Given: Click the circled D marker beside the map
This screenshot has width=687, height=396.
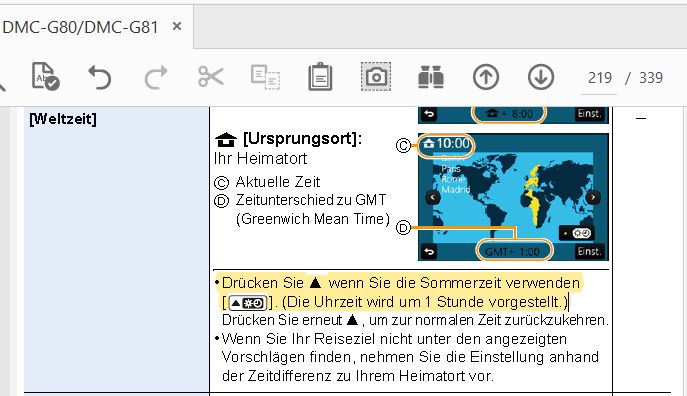Looking at the screenshot, I should (403, 228).
